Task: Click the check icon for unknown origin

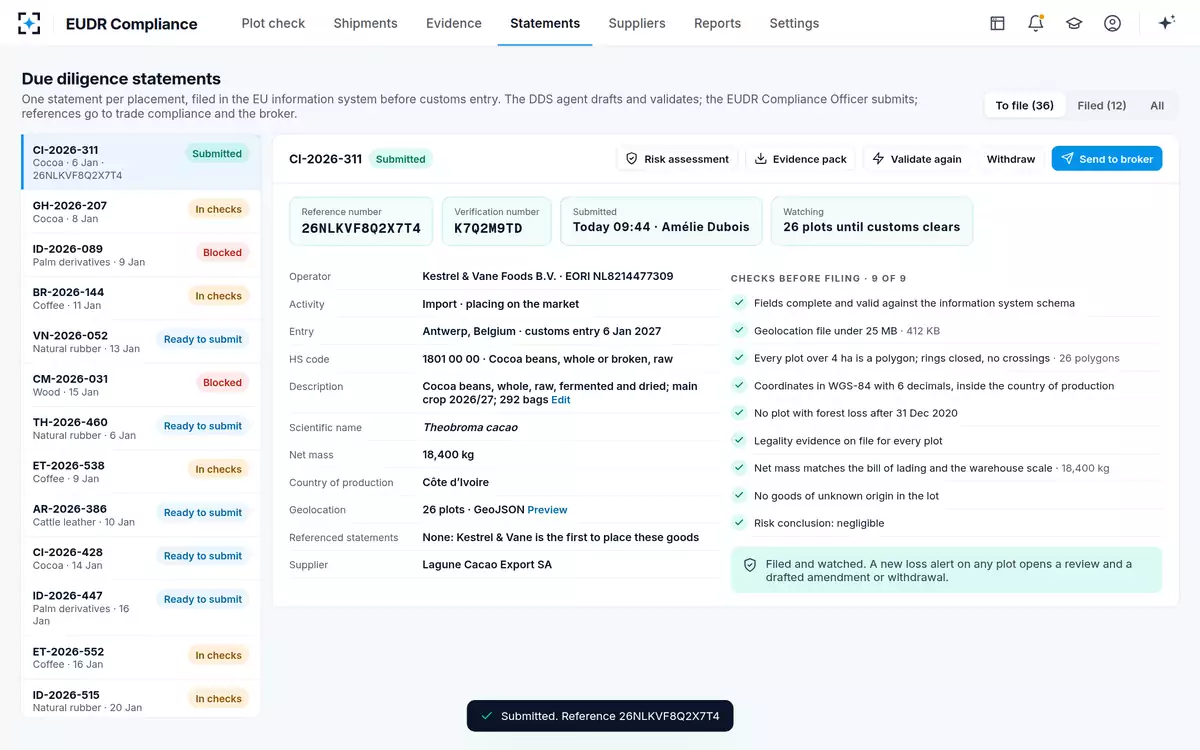Action: [739, 495]
